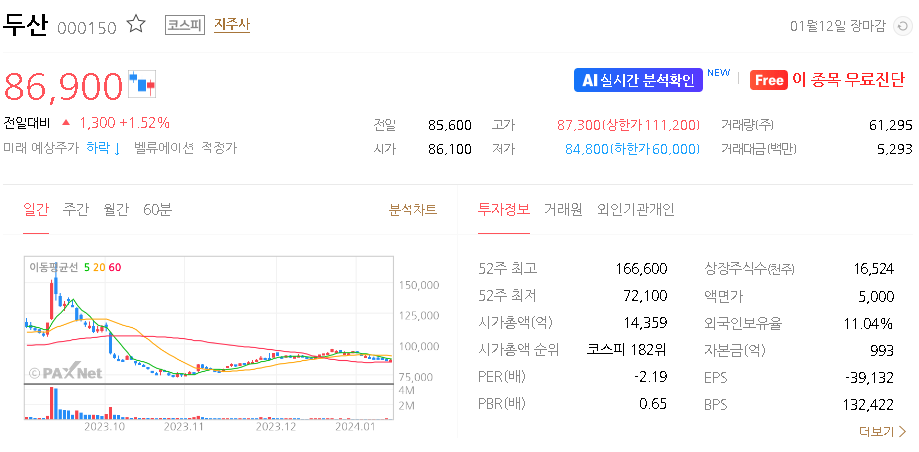This screenshot has height=452, width=919.
Task: Click 상장주식수 value 16,524
Action: click(x=874, y=269)
